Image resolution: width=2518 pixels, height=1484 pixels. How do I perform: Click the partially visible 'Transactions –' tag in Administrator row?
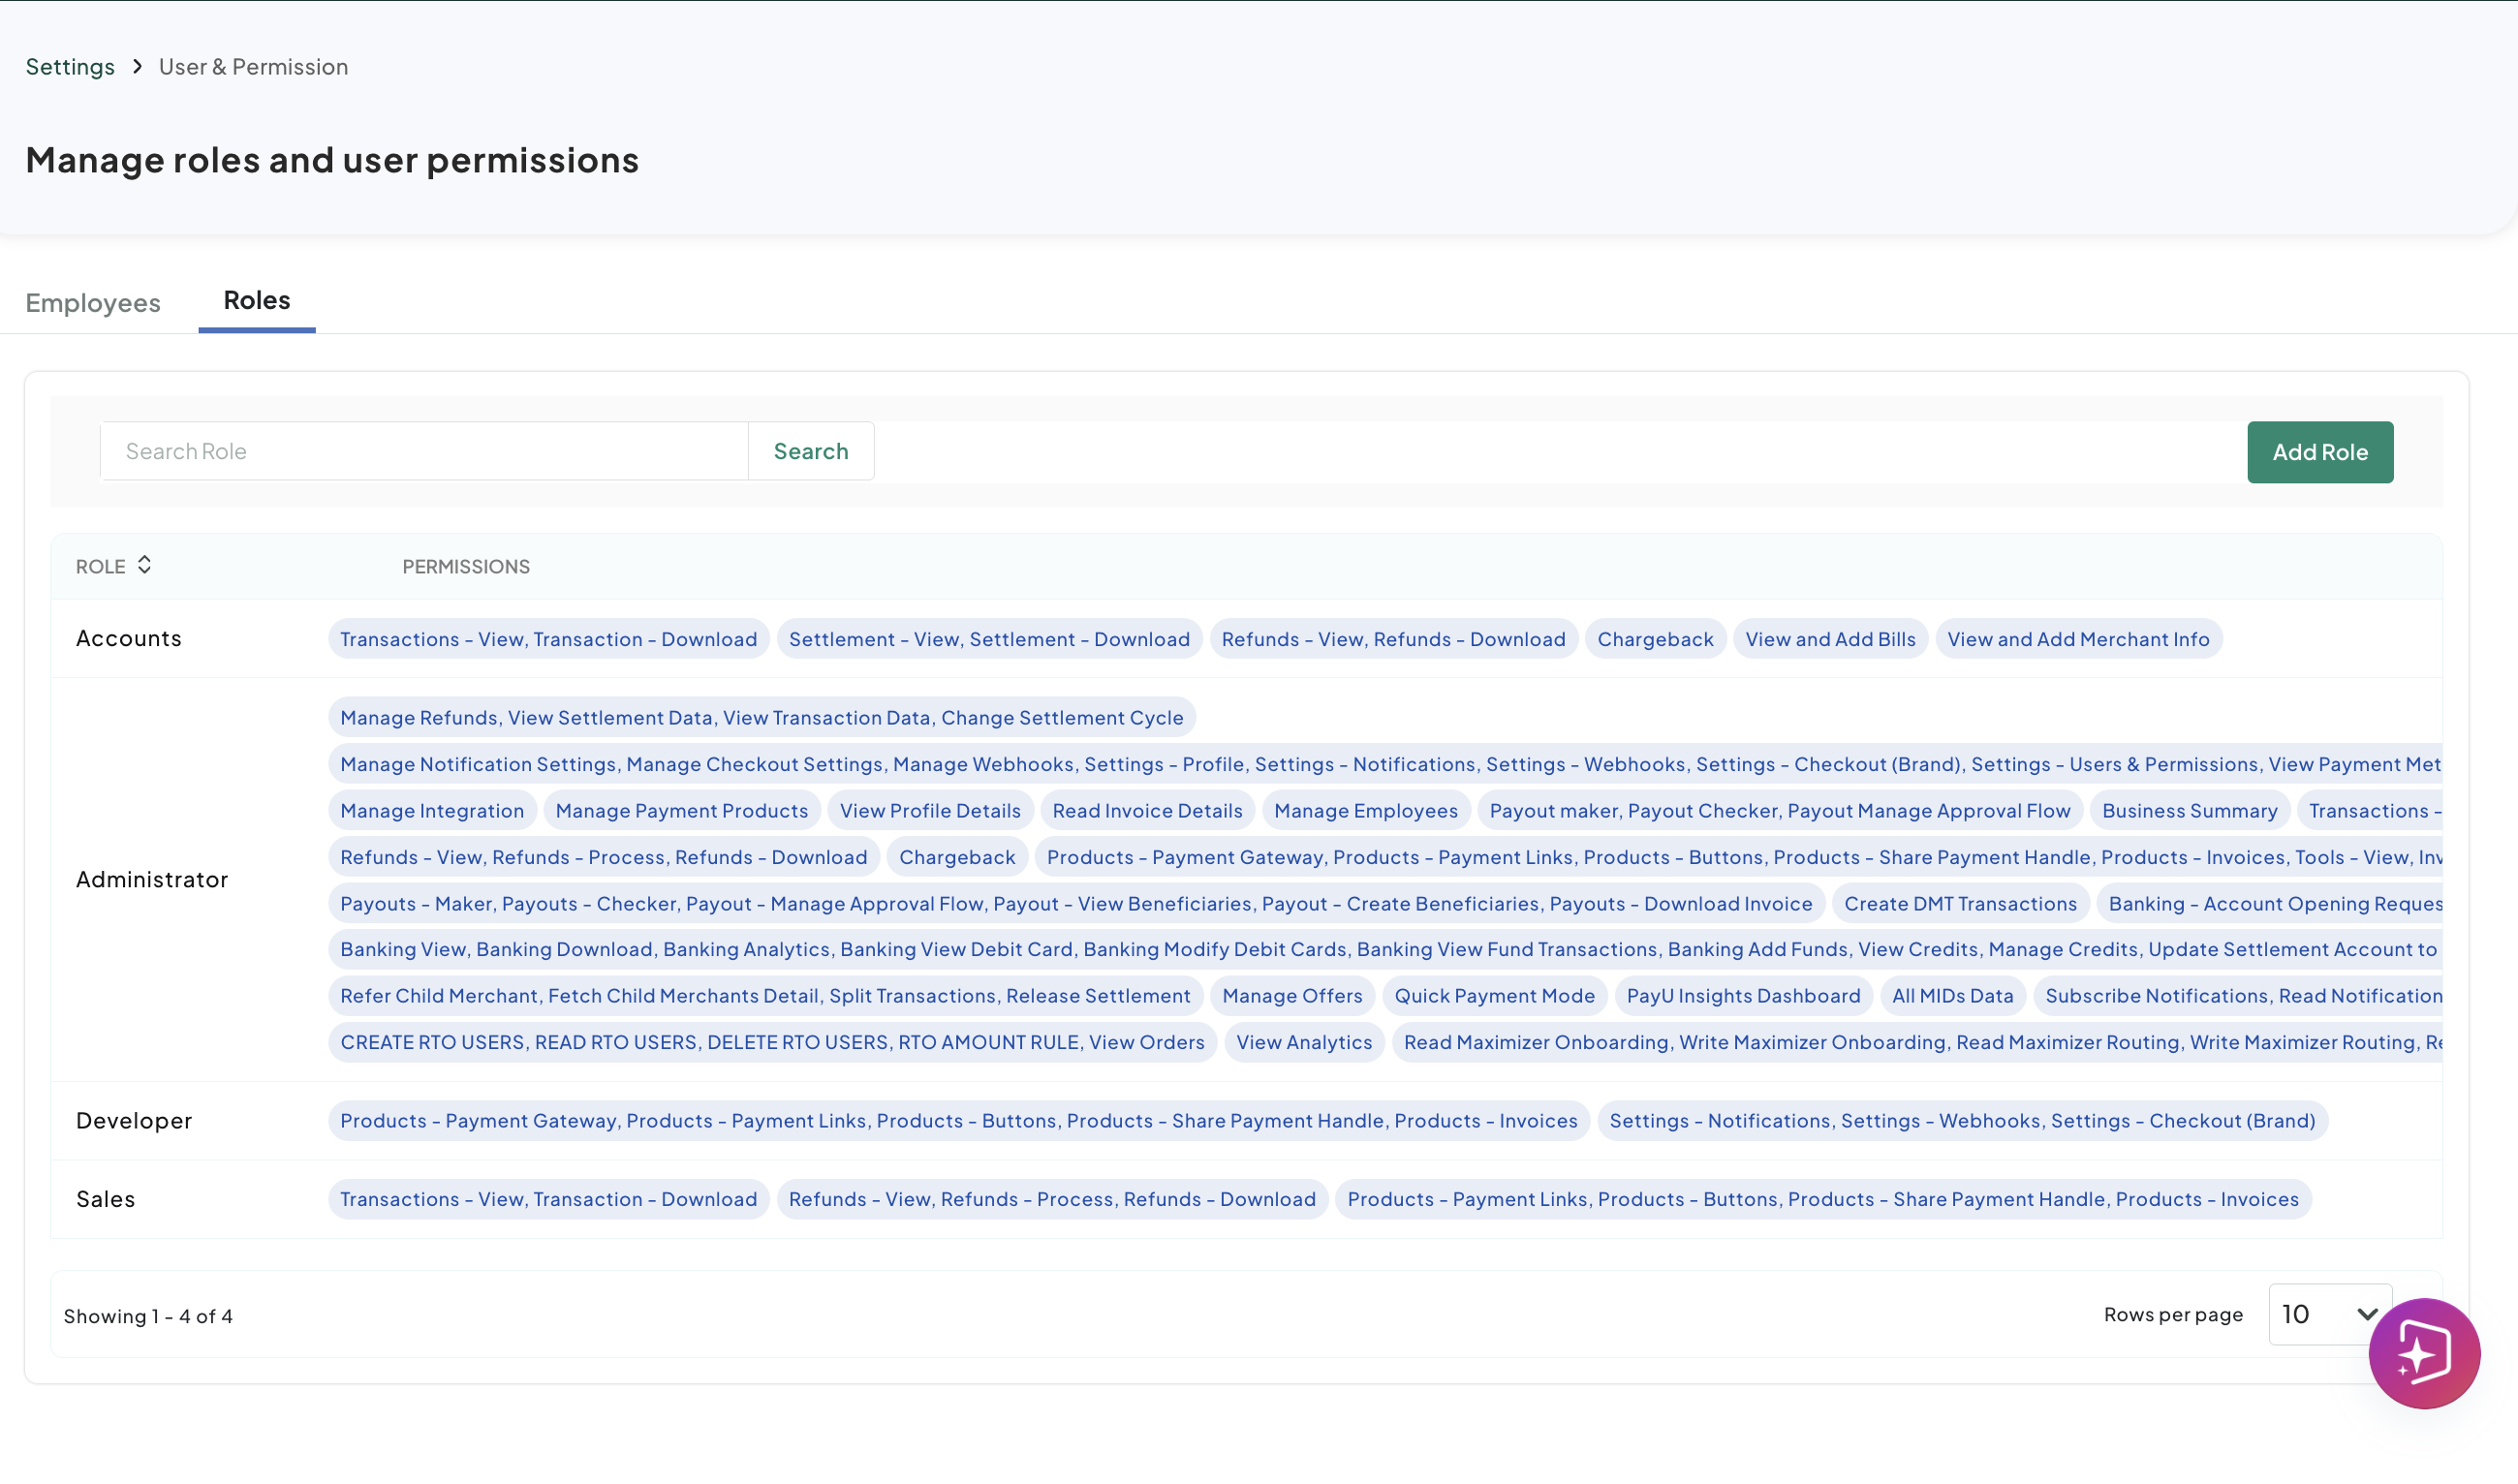click(x=2370, y=810)
